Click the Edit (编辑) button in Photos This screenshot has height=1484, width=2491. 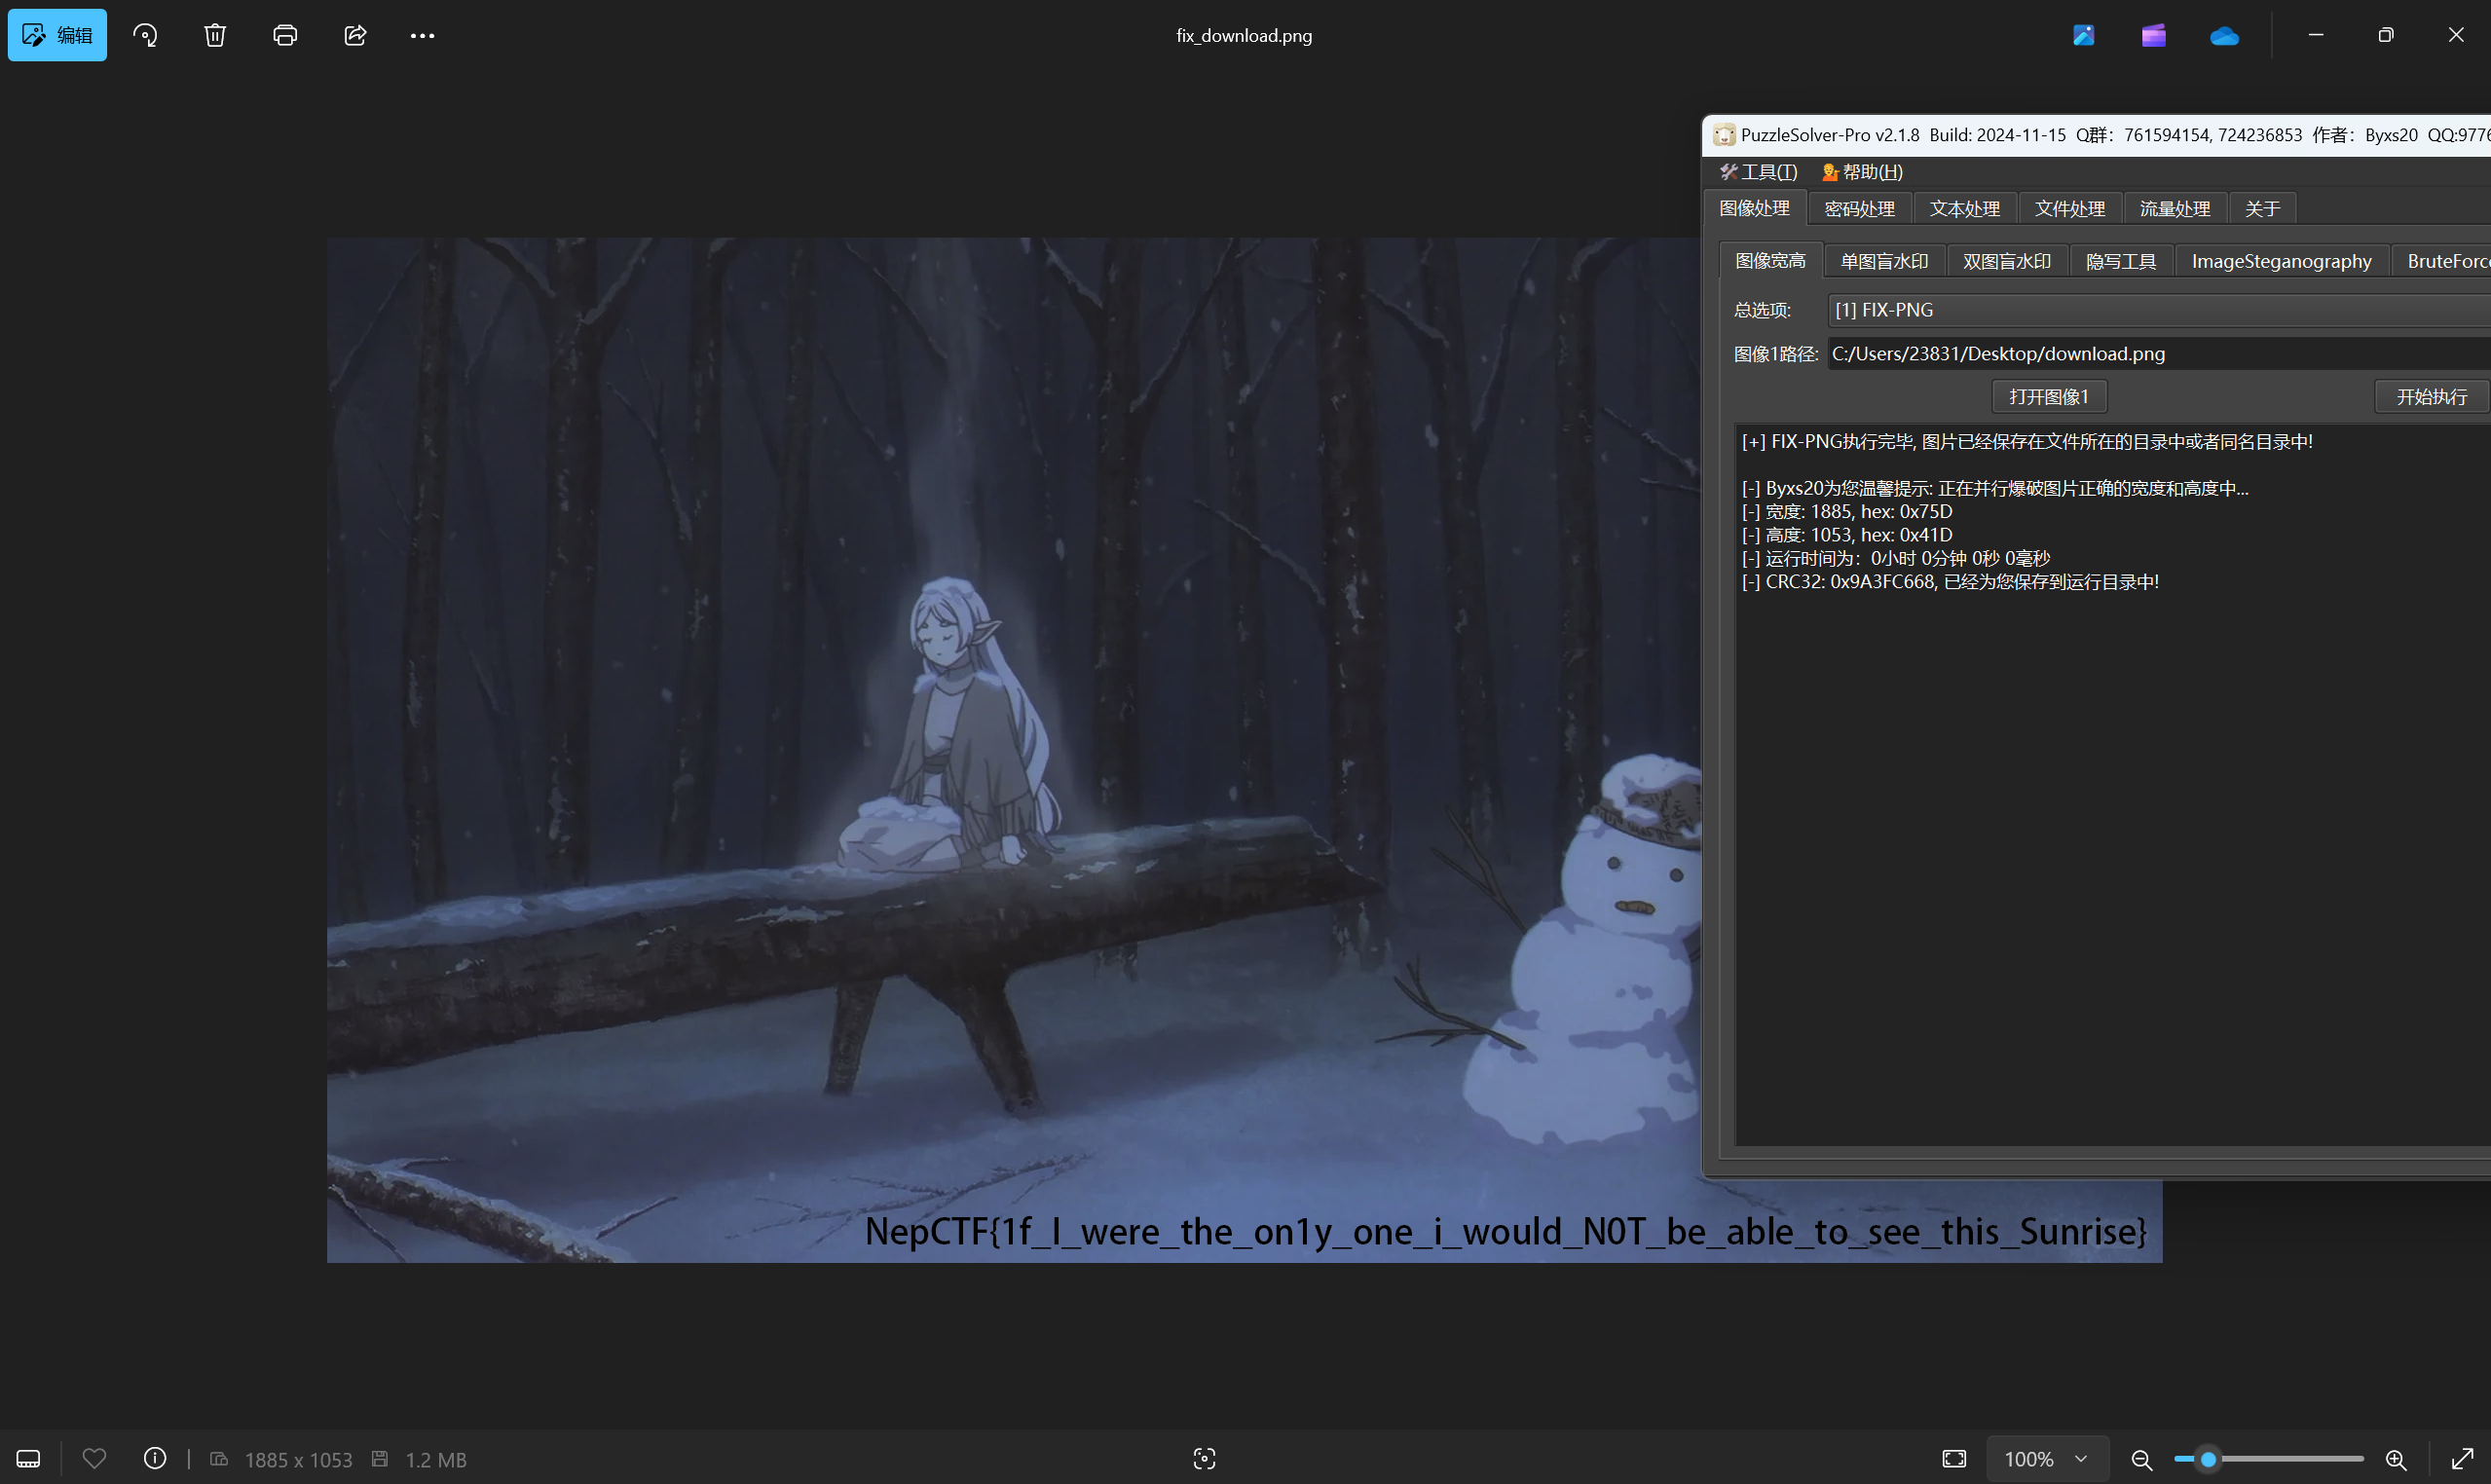coord(57,35)
